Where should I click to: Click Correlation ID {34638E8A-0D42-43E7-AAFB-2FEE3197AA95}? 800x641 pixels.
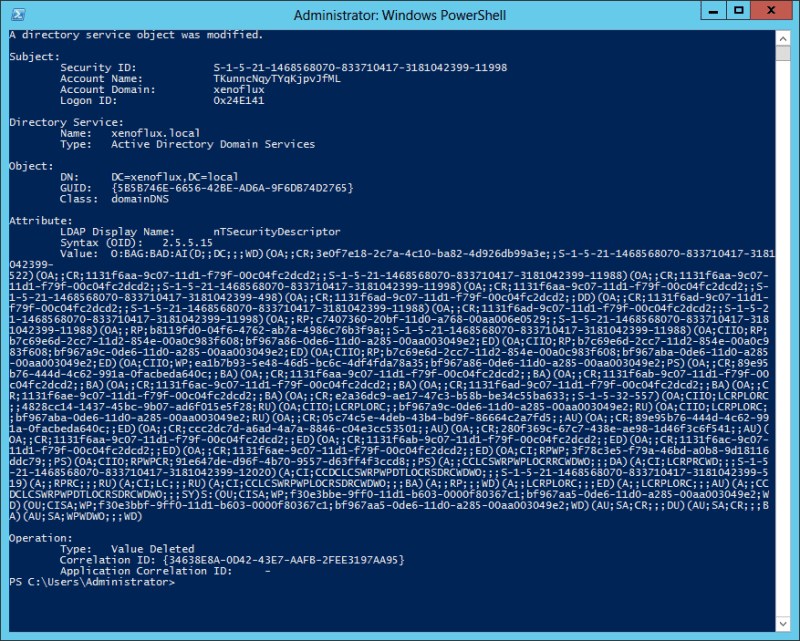pos(283,560)
